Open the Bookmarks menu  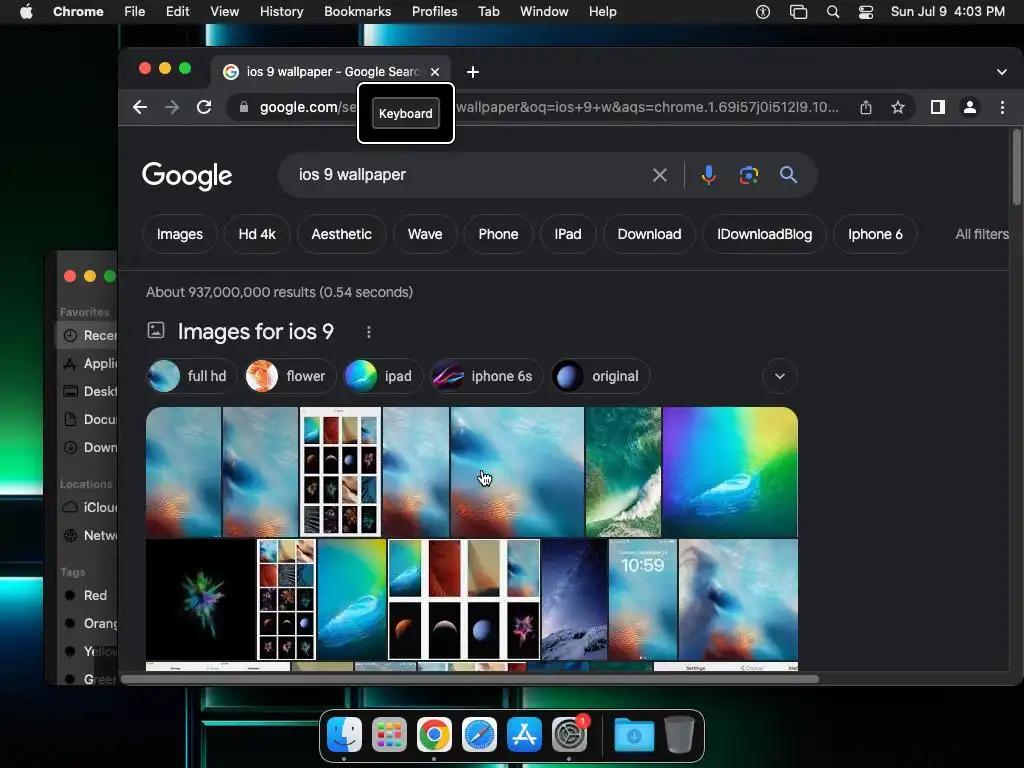click(x=357, y=12)
